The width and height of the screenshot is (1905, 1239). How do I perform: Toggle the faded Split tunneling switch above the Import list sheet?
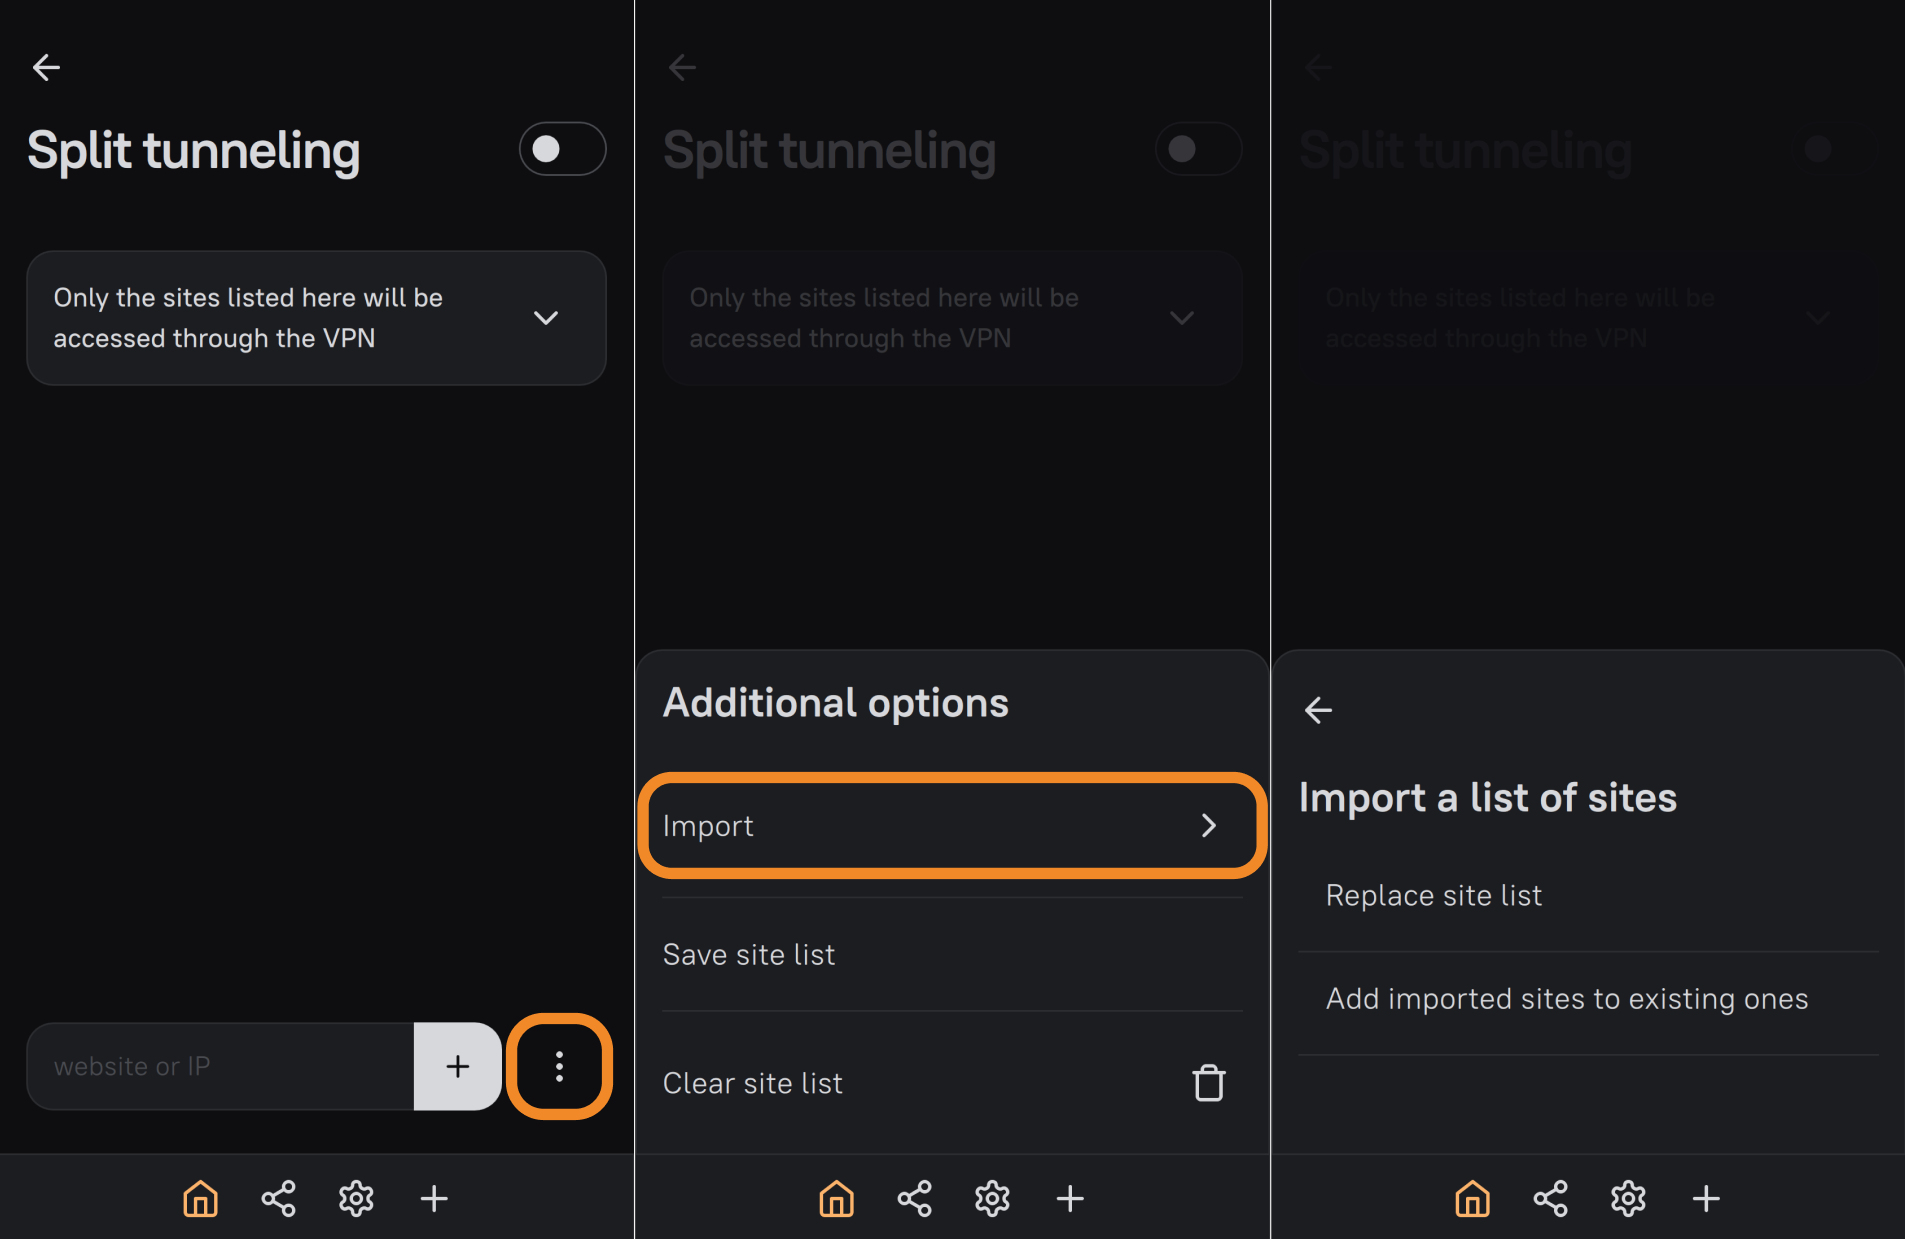click(x=1832, y=149)
